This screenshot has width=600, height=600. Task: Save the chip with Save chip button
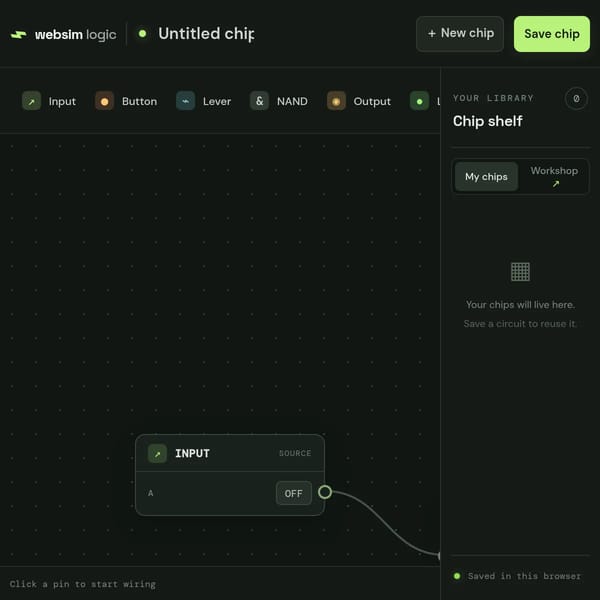tap(552, 34)
